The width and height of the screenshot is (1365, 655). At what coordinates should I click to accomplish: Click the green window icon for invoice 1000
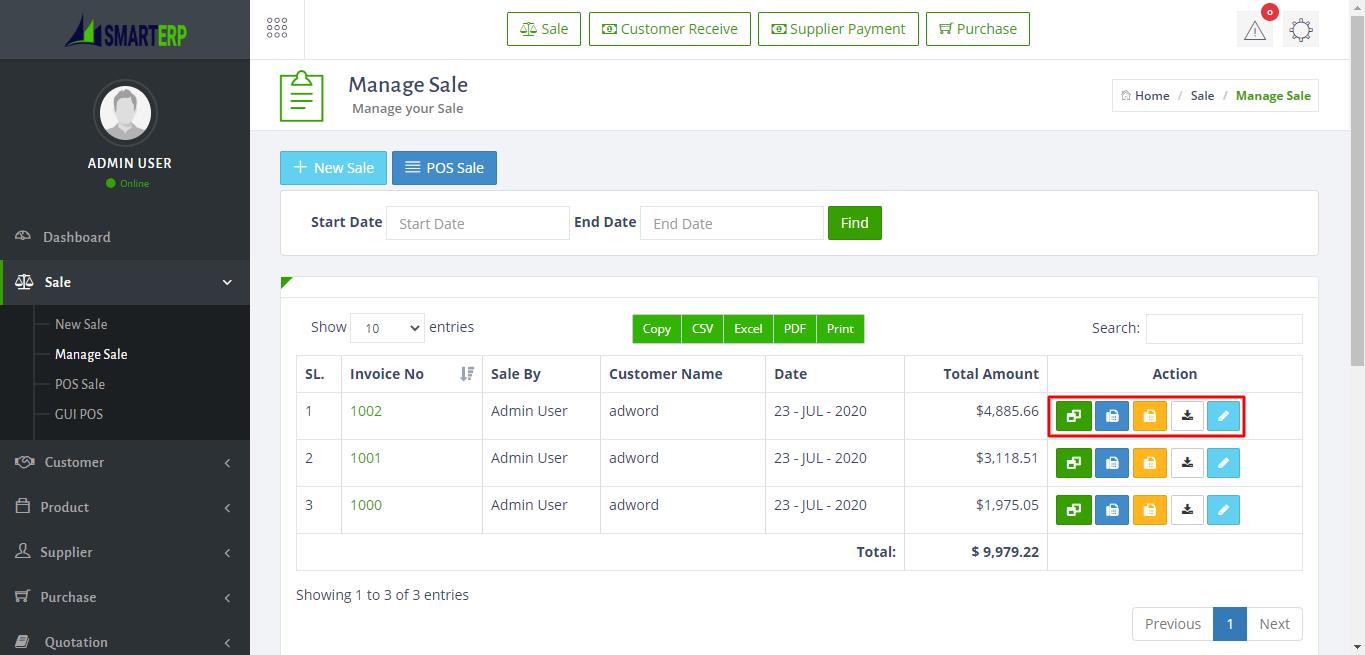pos(1073,510)
